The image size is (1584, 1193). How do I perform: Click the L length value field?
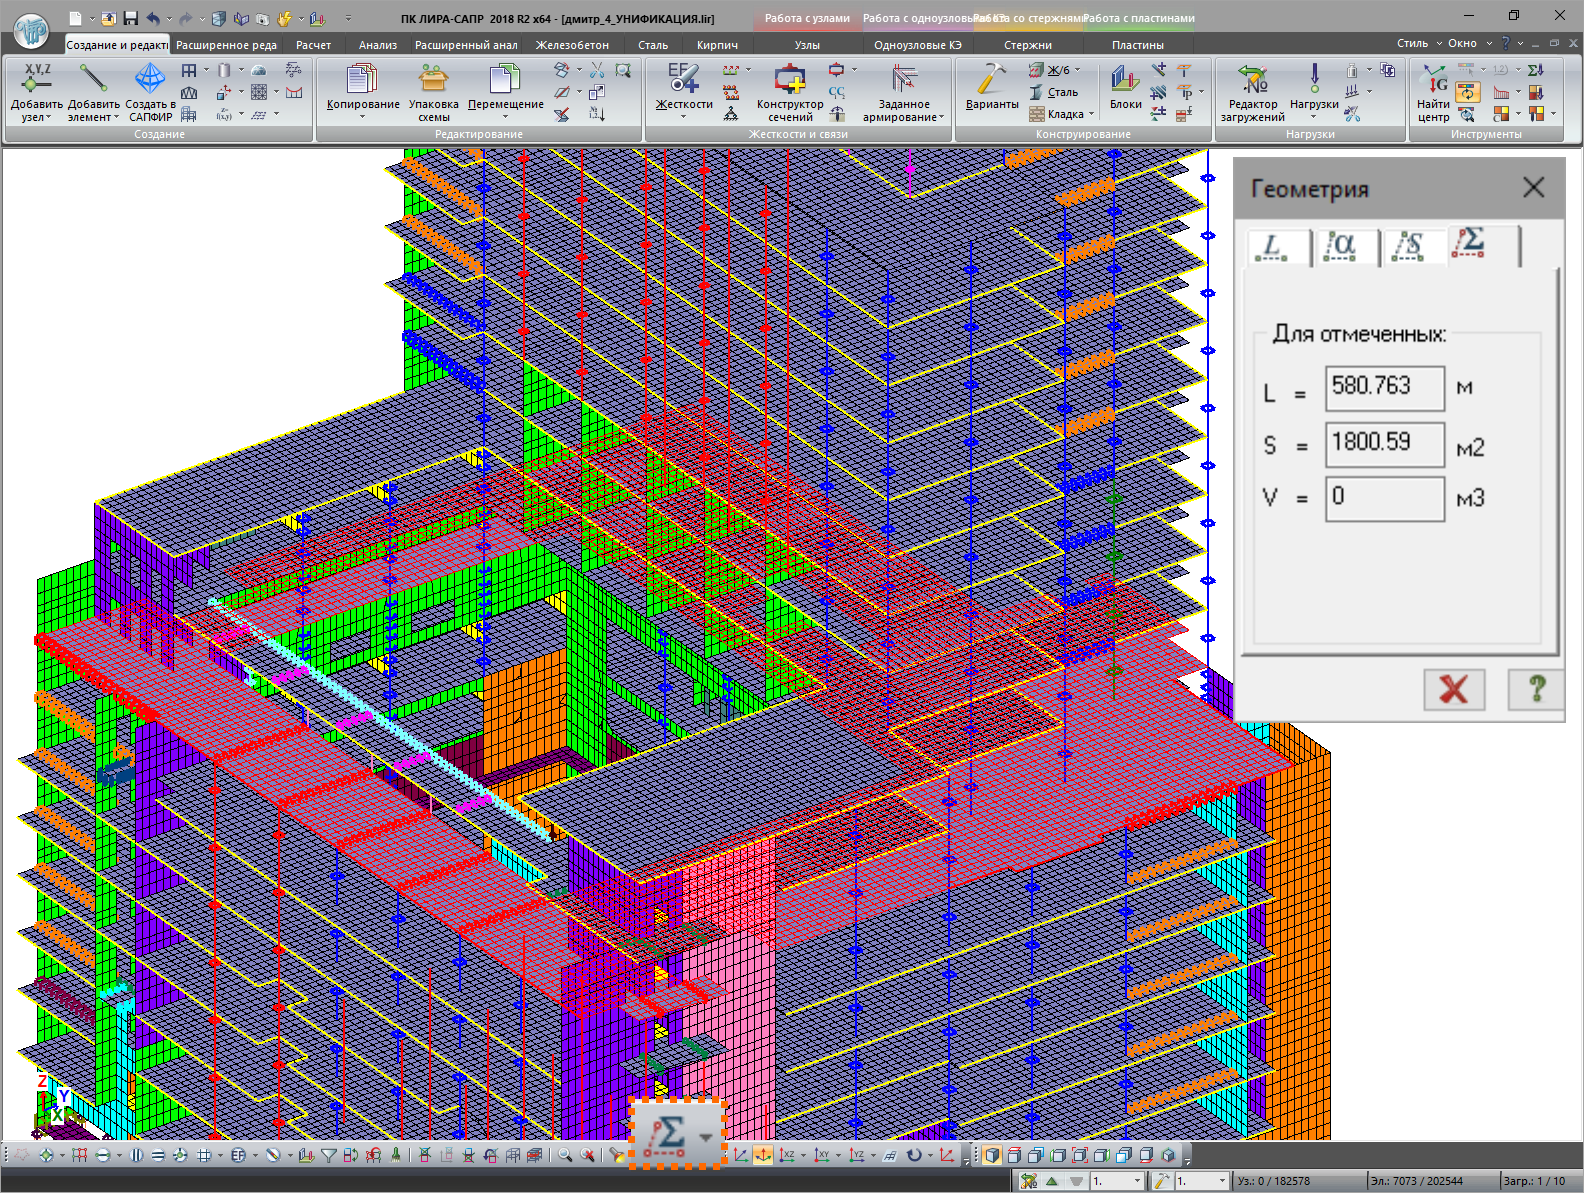[1384, 387]
